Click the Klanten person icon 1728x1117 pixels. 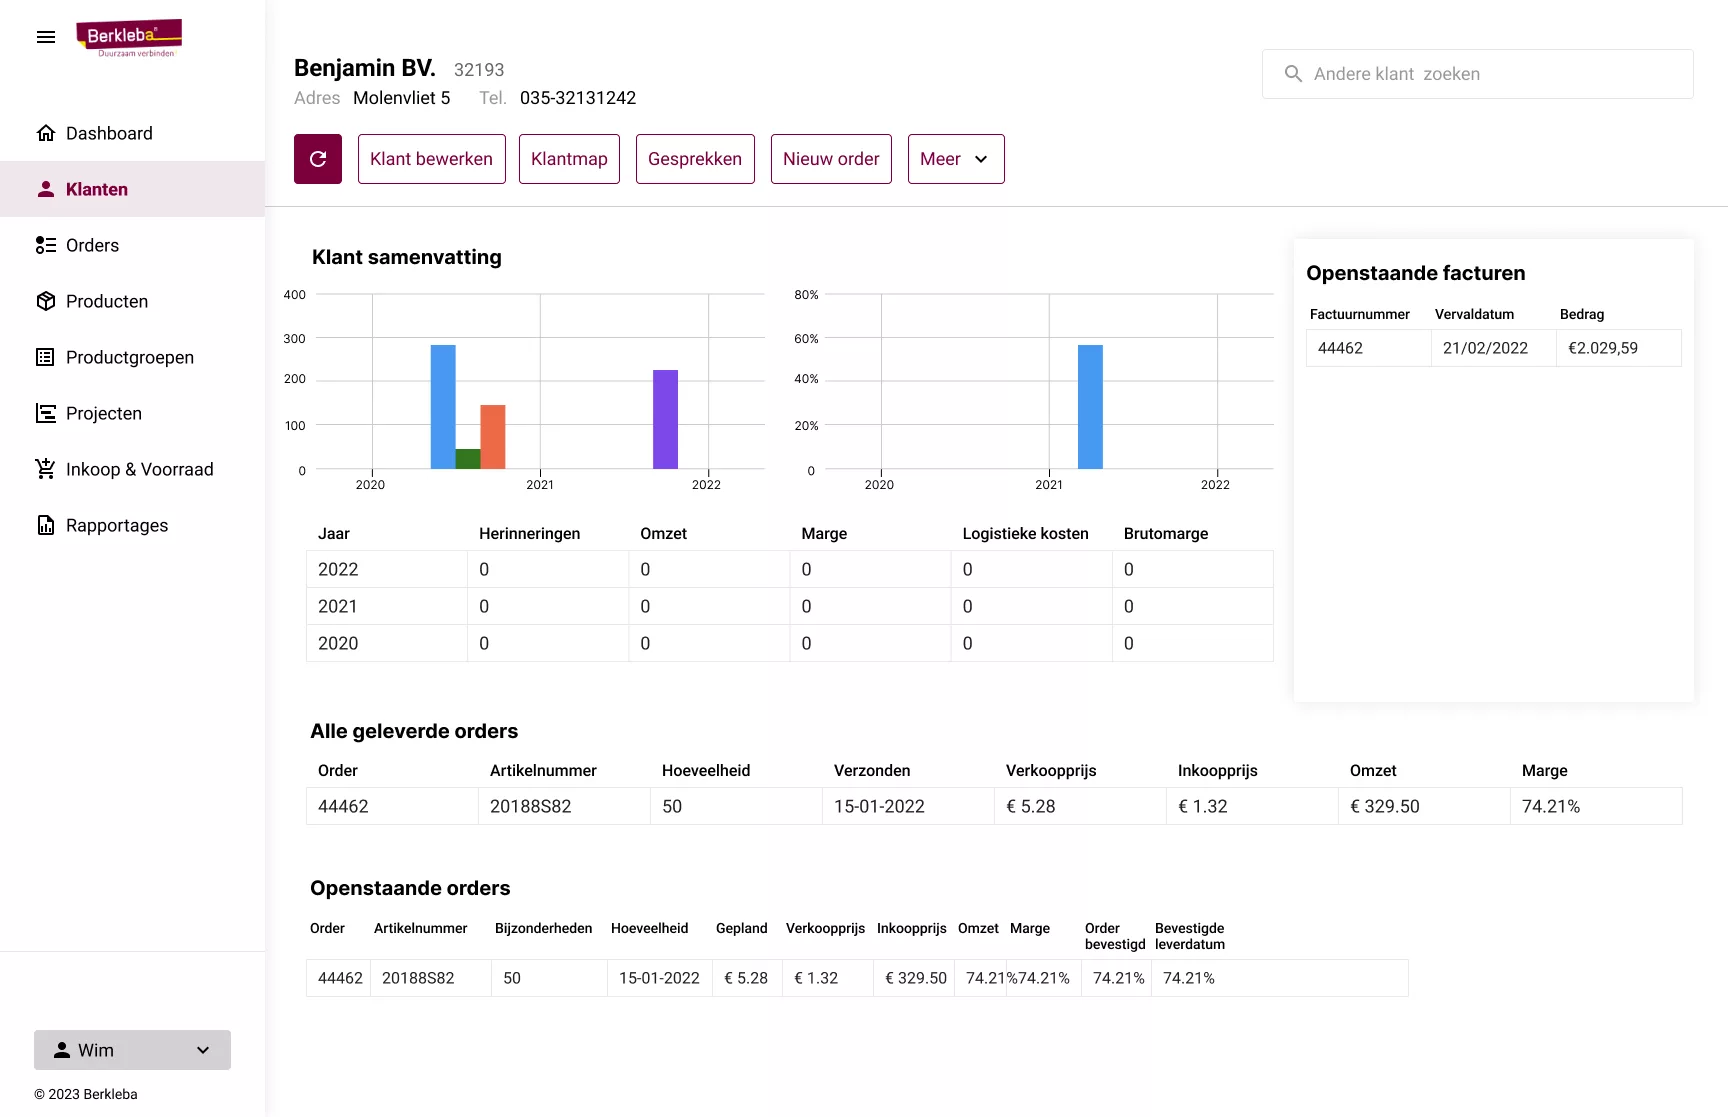point(46,189)
